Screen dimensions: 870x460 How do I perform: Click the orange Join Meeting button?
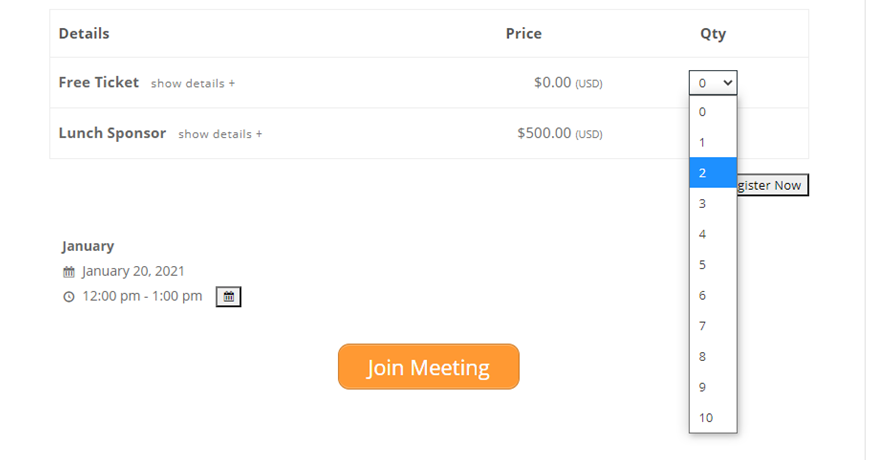coord(428,367)
